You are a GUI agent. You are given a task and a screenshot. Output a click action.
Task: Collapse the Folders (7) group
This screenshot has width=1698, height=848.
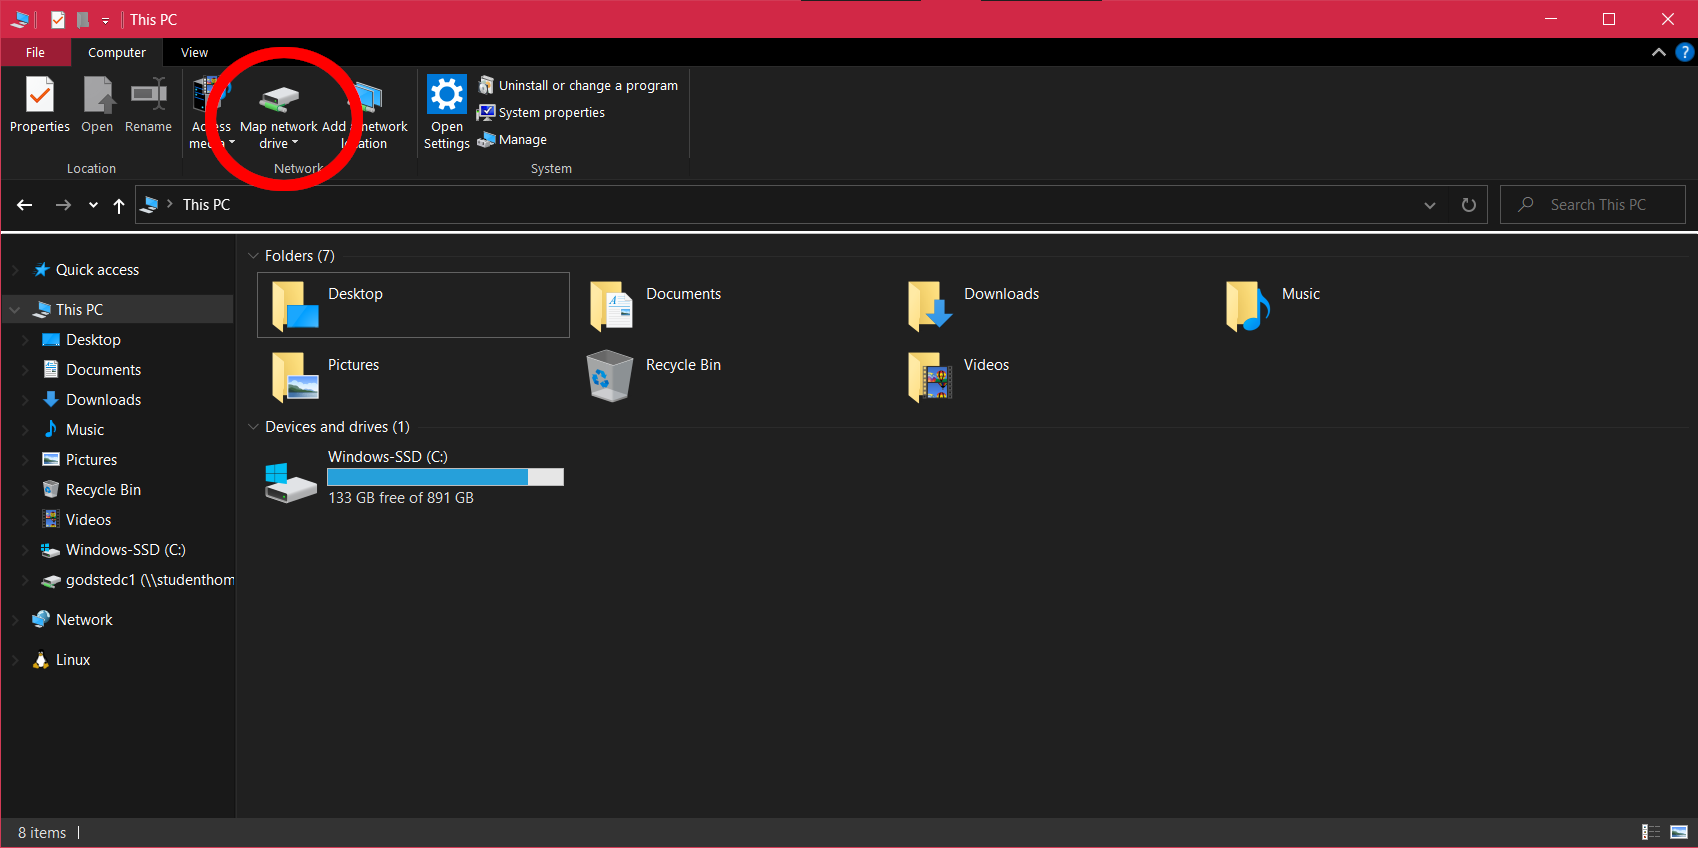254,256
